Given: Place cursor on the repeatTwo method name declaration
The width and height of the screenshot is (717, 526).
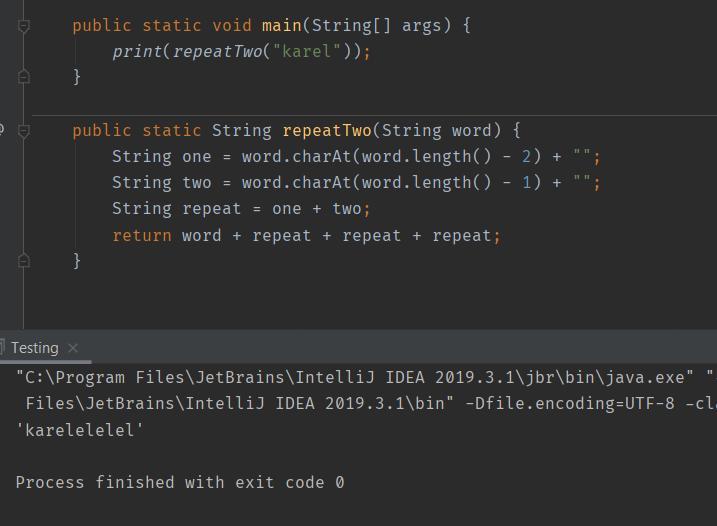Looking at the screenshot, I should 327,131.
